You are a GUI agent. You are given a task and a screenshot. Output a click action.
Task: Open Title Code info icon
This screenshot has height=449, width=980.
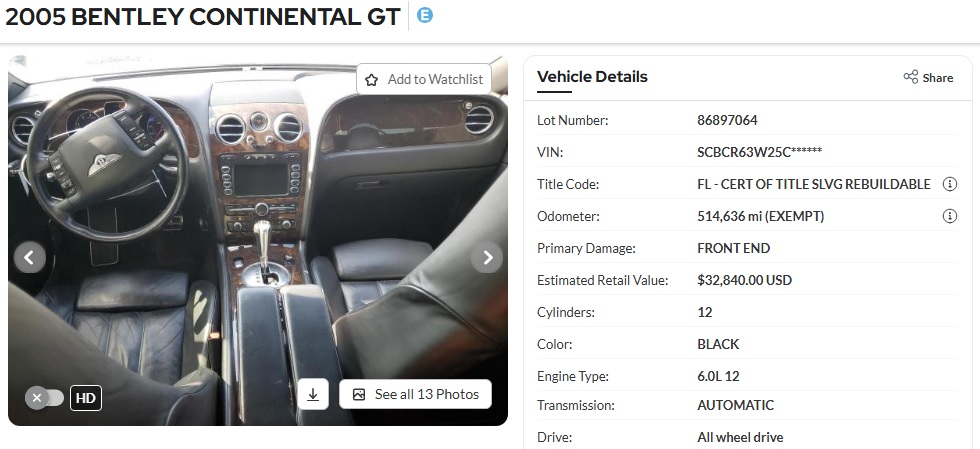(949, 184)
